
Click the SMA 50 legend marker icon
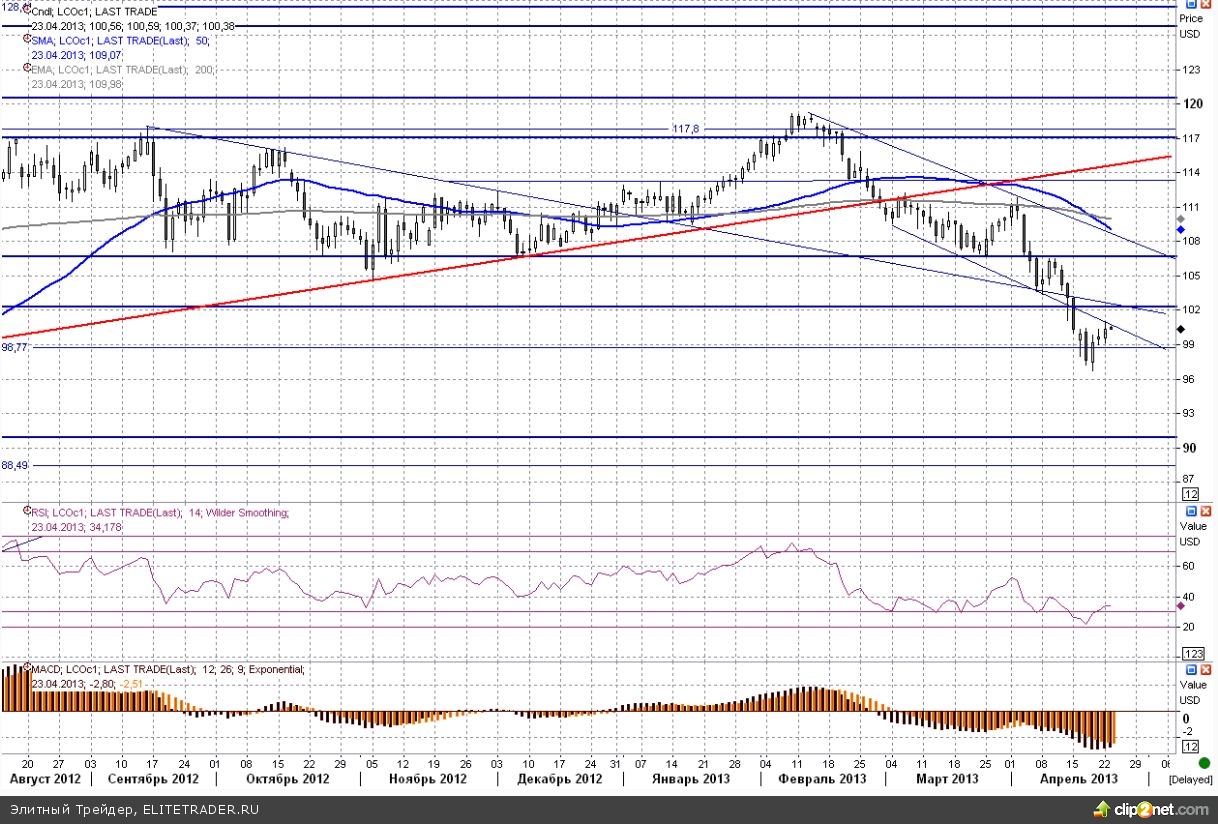pyautogui.click(x=27, y=41)
